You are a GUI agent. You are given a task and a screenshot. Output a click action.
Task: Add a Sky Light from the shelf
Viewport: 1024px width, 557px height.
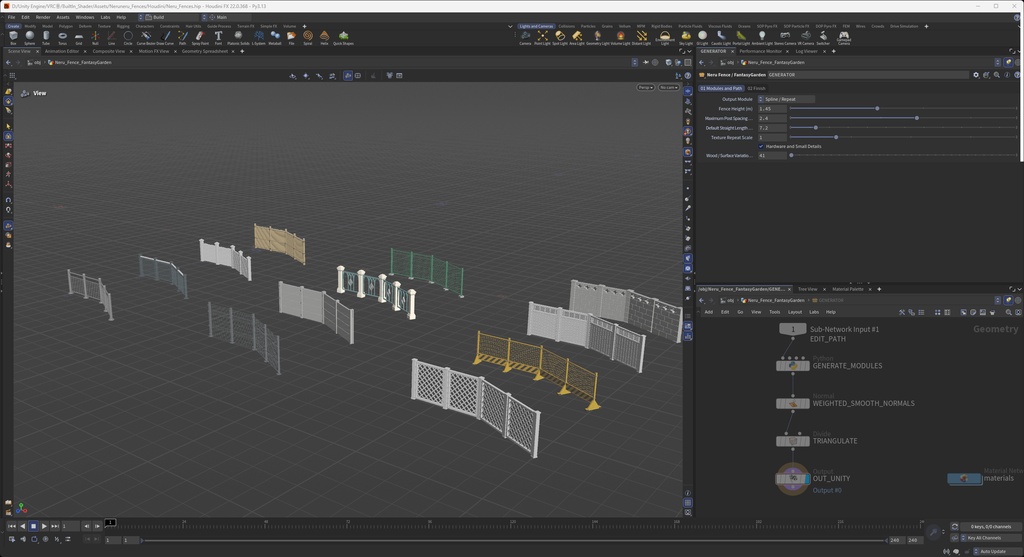coord(685,38)
